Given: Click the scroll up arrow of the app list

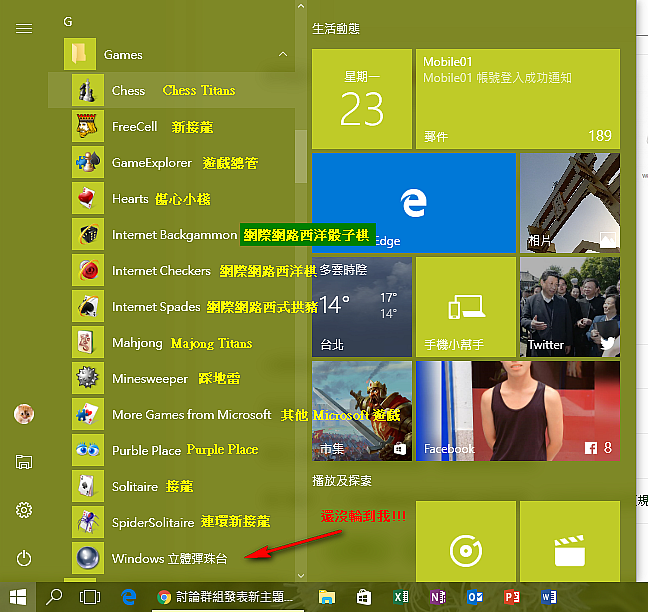Looking at the screenshot, I should 301,6.
